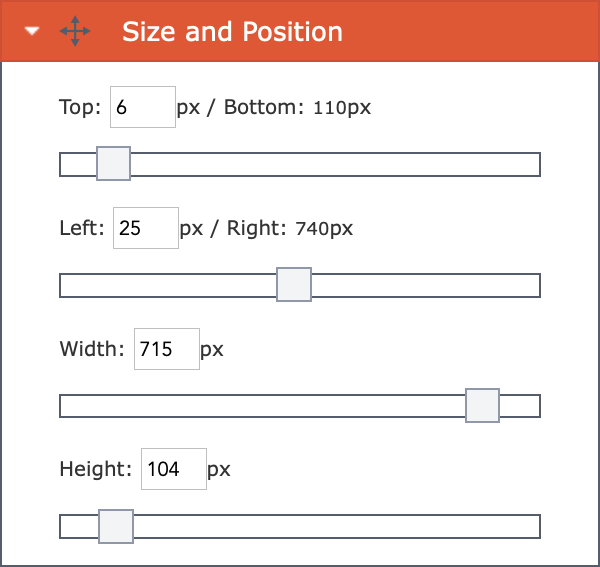Click into the Width input box
Screen dimensions: 600x567
coord(167,349)
